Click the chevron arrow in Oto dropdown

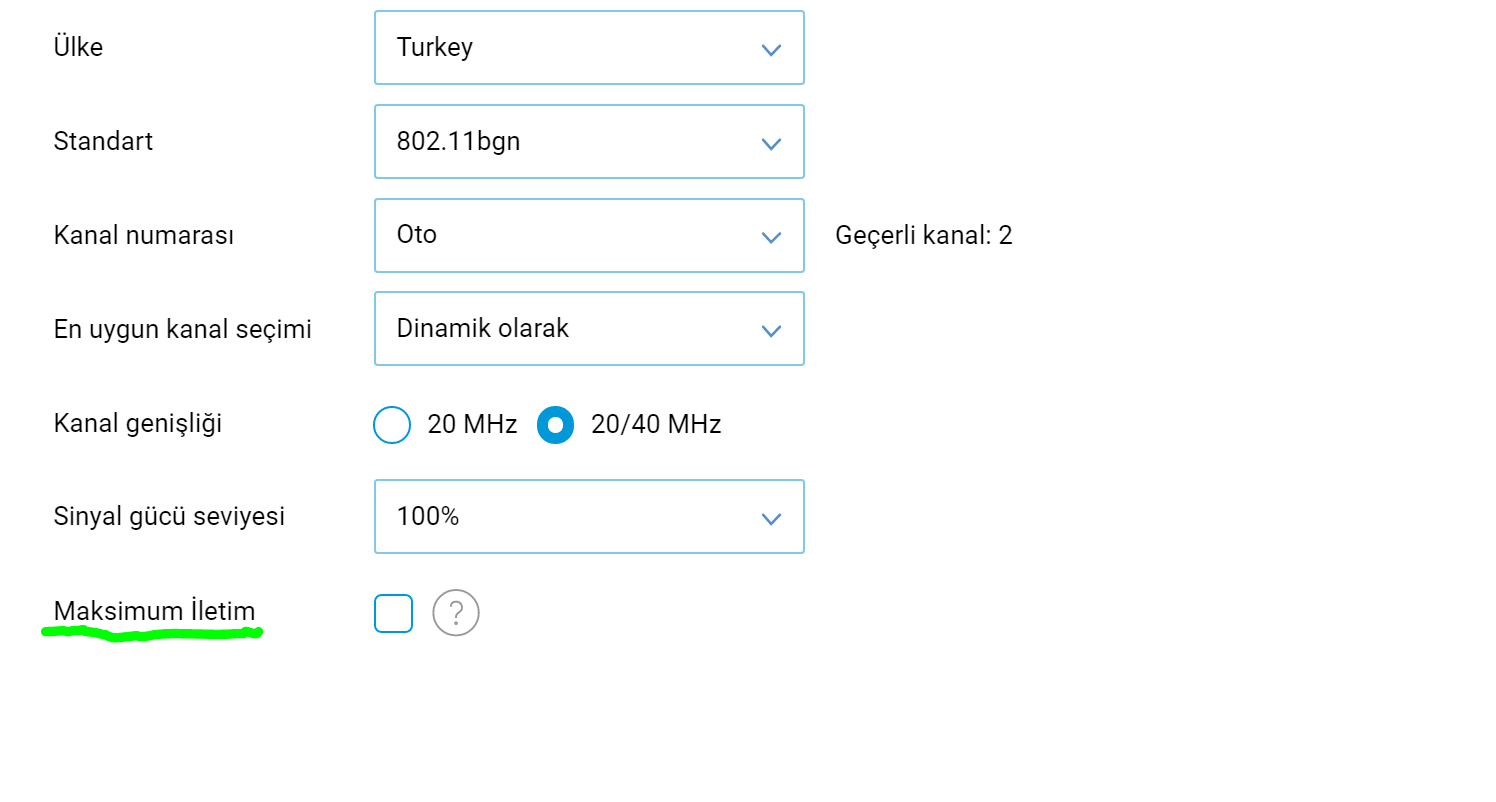pos(770,237)
